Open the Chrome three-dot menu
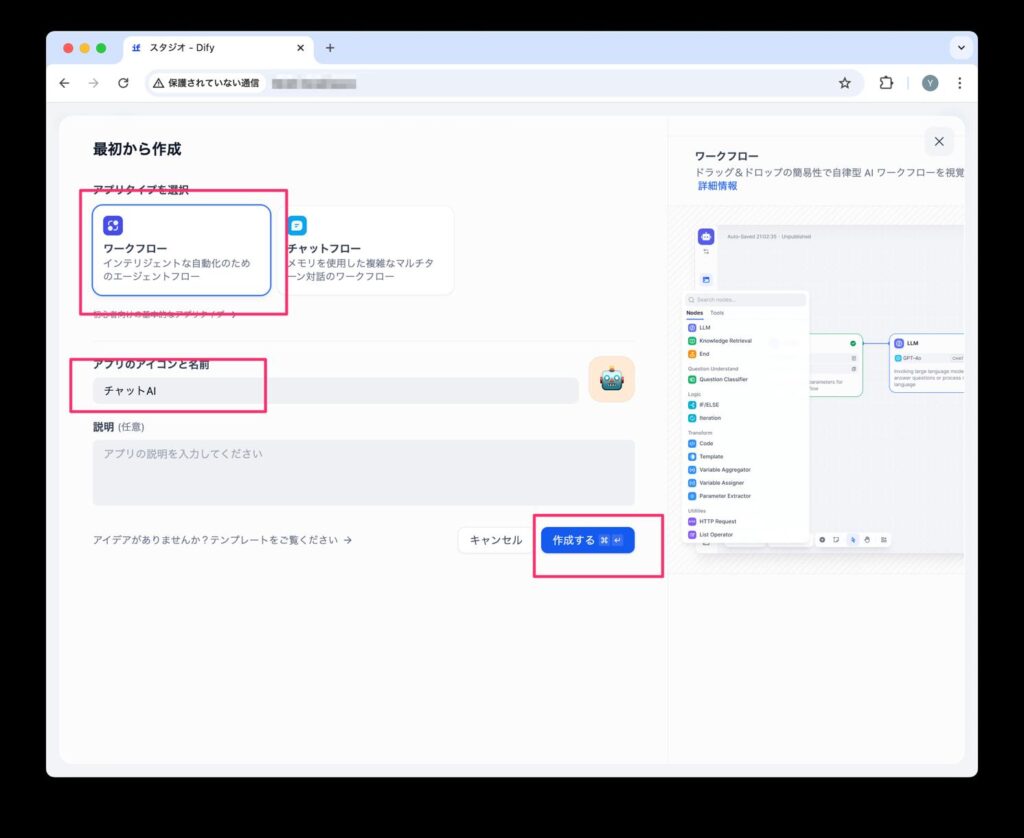The width and height of the screenshot is (1024, 838). pyautogui.click(x=960, y=83)
